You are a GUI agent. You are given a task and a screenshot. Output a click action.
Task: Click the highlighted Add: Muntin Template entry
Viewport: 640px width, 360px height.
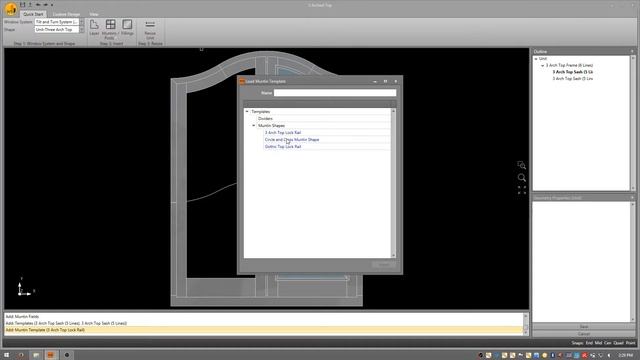tap(263, 330)
